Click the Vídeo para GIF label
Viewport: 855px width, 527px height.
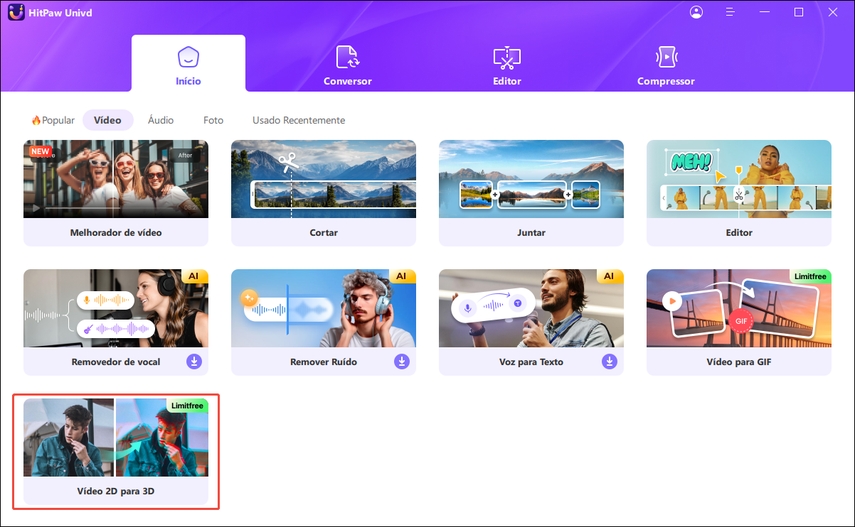pos(739,362)
